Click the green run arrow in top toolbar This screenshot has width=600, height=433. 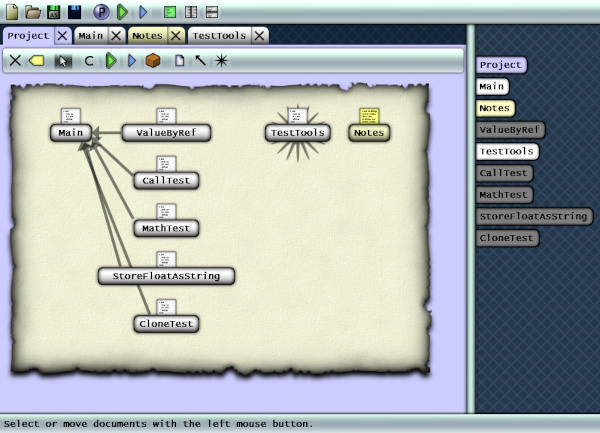click(122, 12)
